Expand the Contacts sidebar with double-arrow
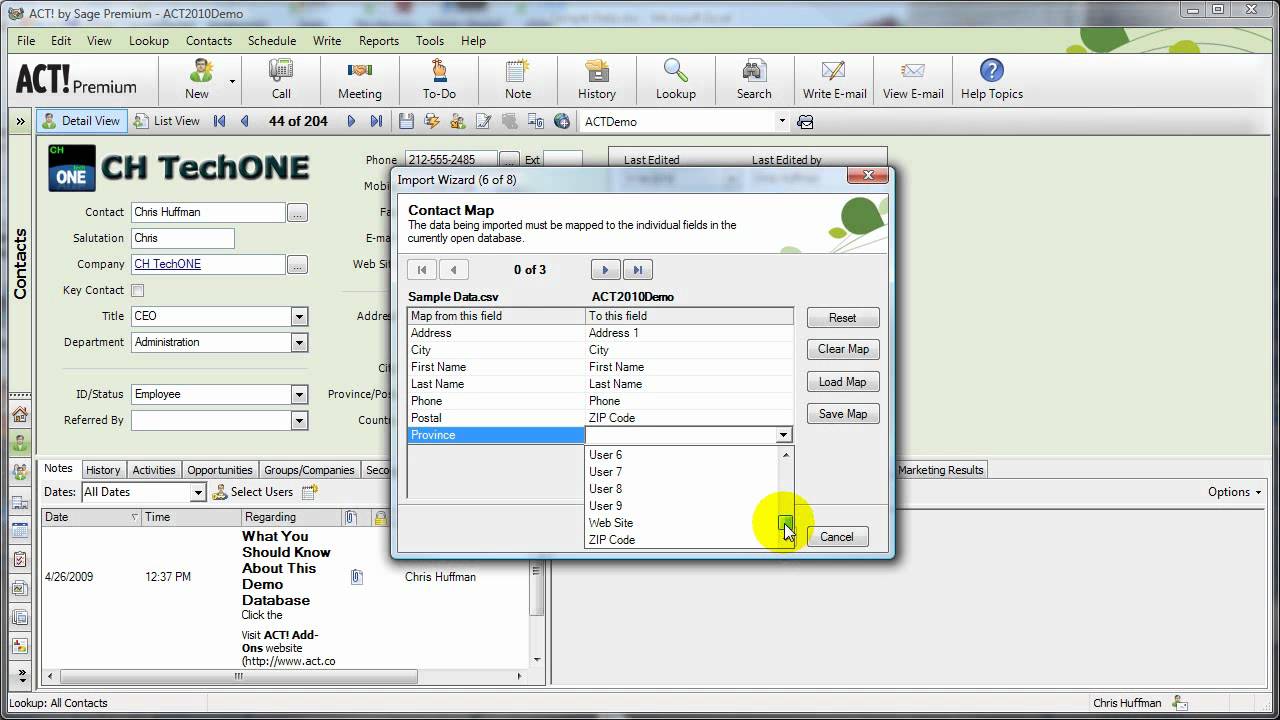 (x=20, y=121)
